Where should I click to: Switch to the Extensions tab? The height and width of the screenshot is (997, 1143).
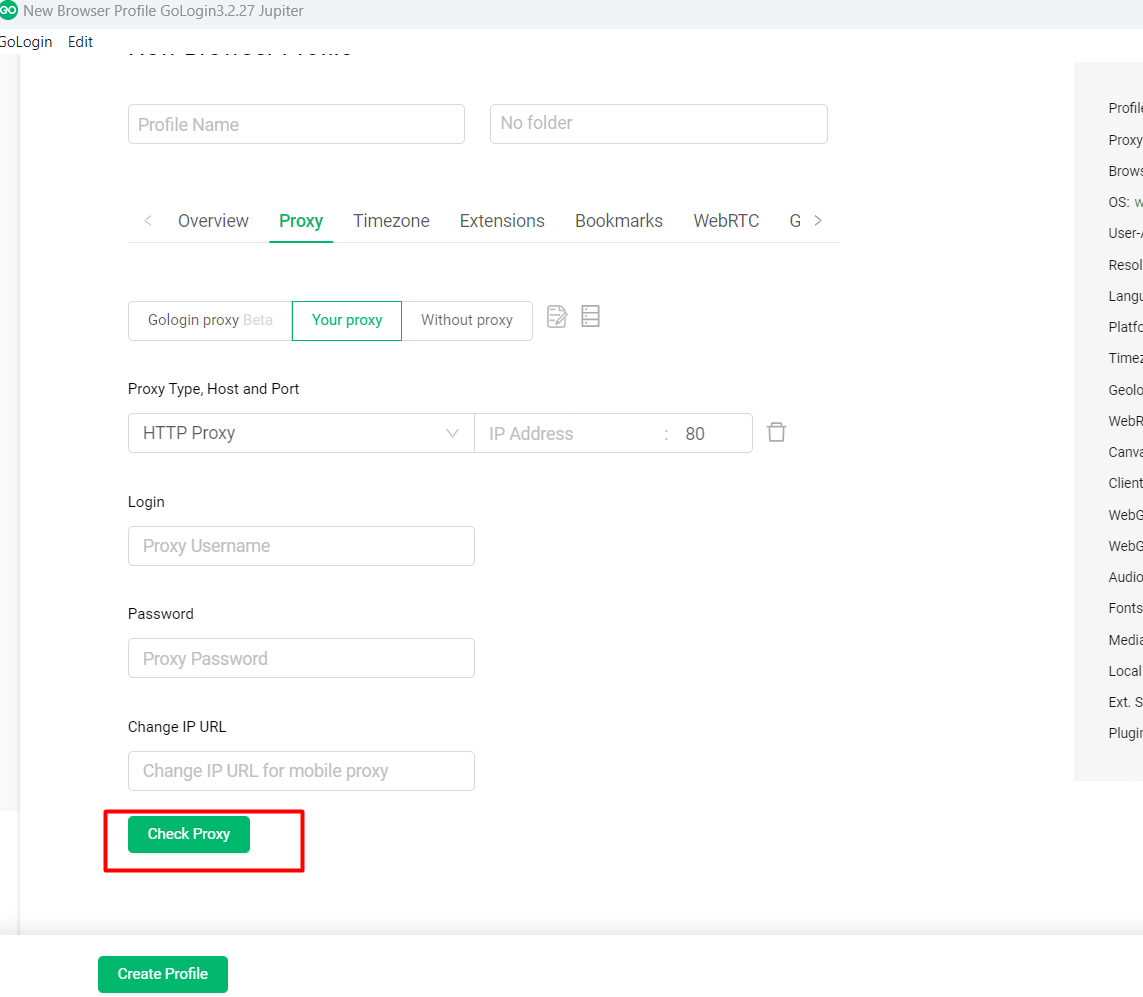click(x=502, y=221)
